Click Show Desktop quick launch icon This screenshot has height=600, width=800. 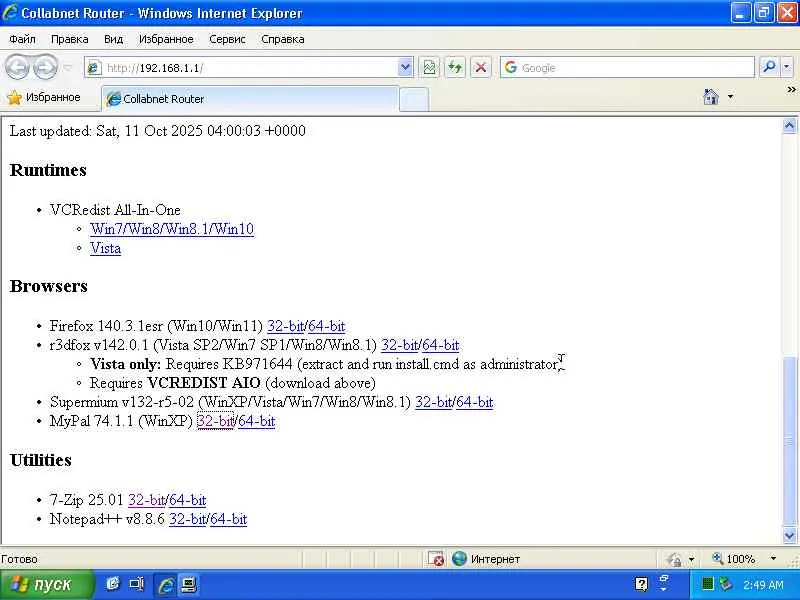point(137,584)
